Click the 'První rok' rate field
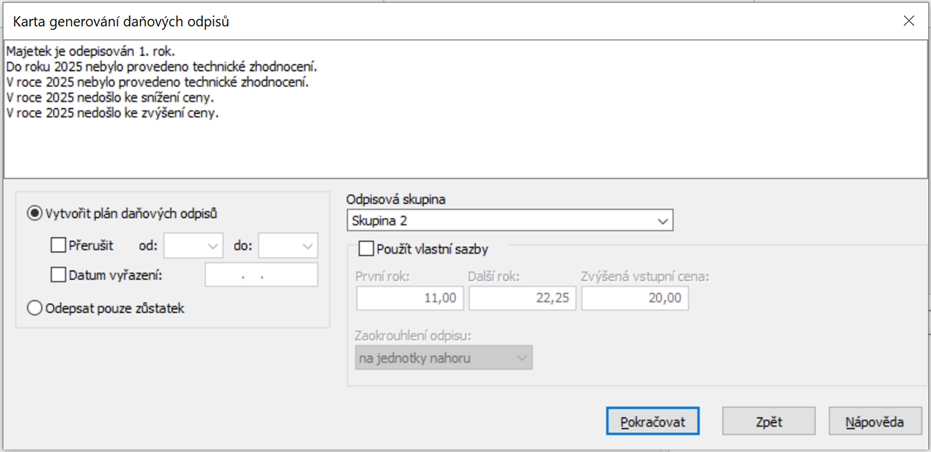Image resolution: width=931 pixels, height=452 pixels. [409, 298]
